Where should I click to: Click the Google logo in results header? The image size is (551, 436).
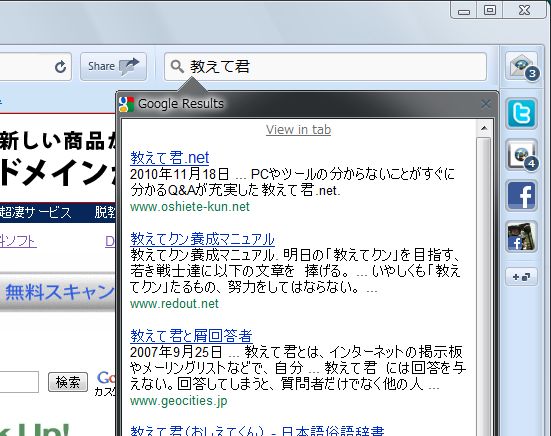tap(127, 104)
